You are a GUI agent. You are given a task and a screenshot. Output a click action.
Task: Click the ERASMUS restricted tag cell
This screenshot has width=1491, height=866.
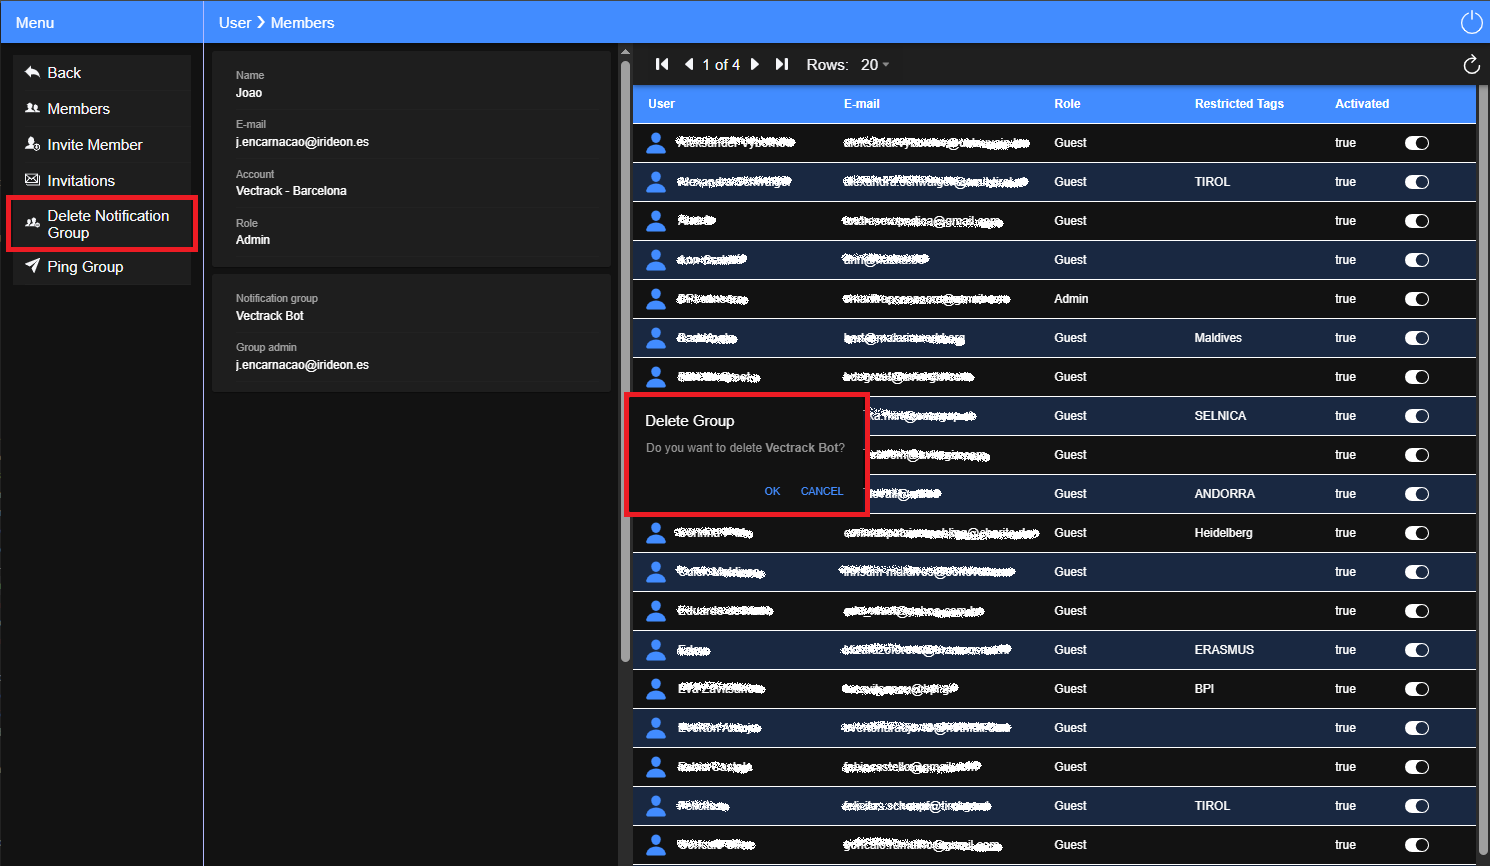coord(1224,650)
